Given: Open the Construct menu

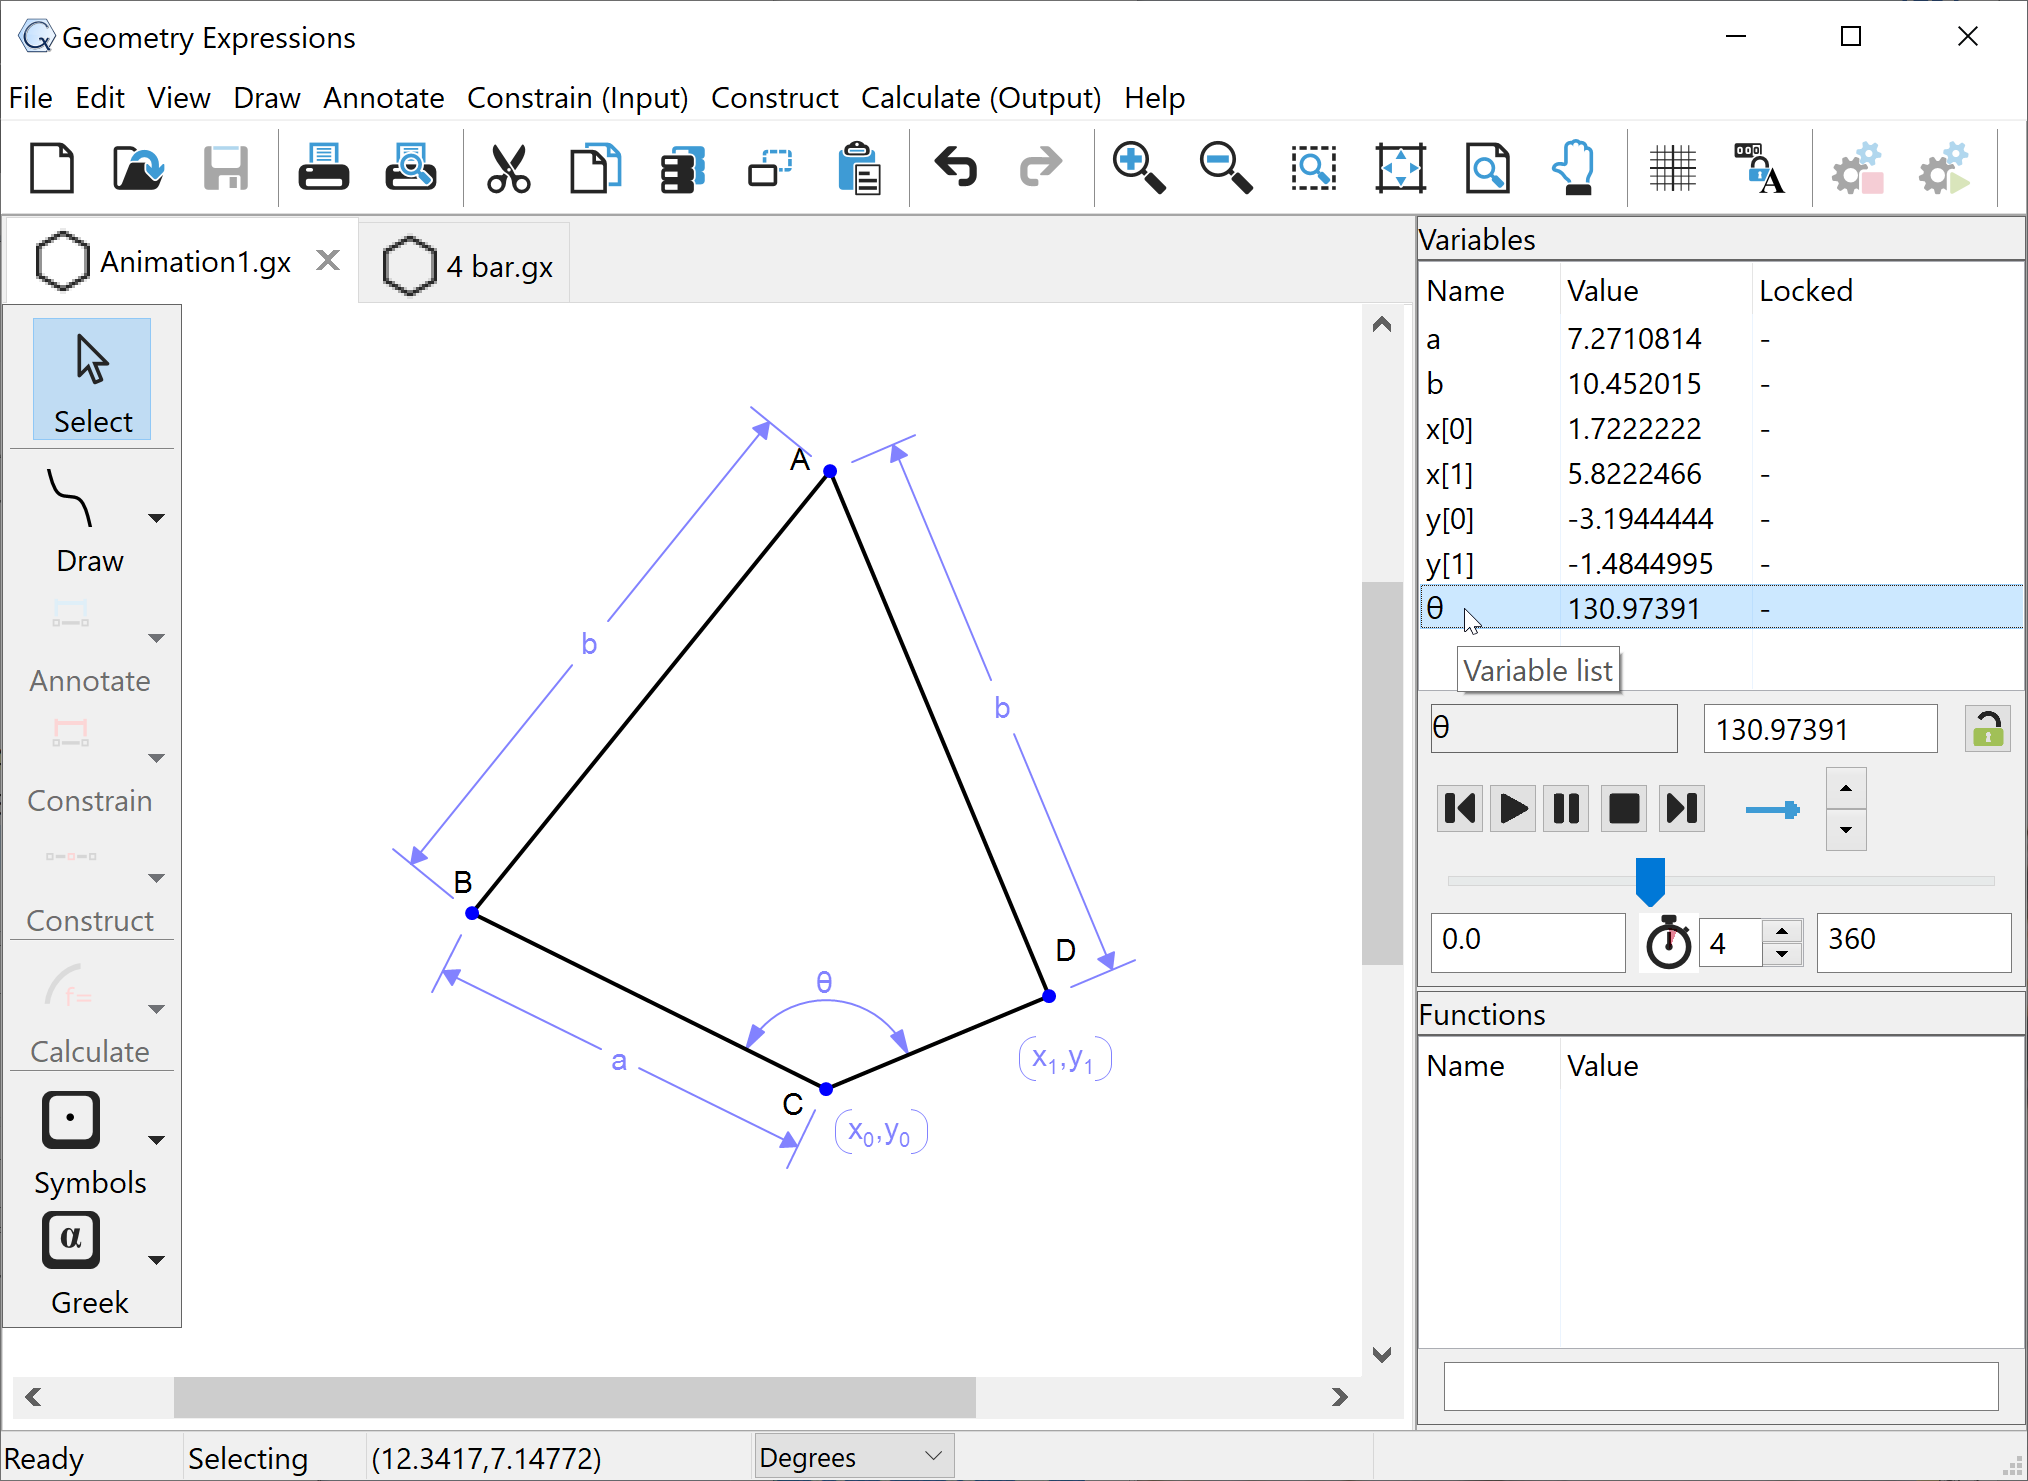Looking at the screenshot, I should click(x=774, y=98).
